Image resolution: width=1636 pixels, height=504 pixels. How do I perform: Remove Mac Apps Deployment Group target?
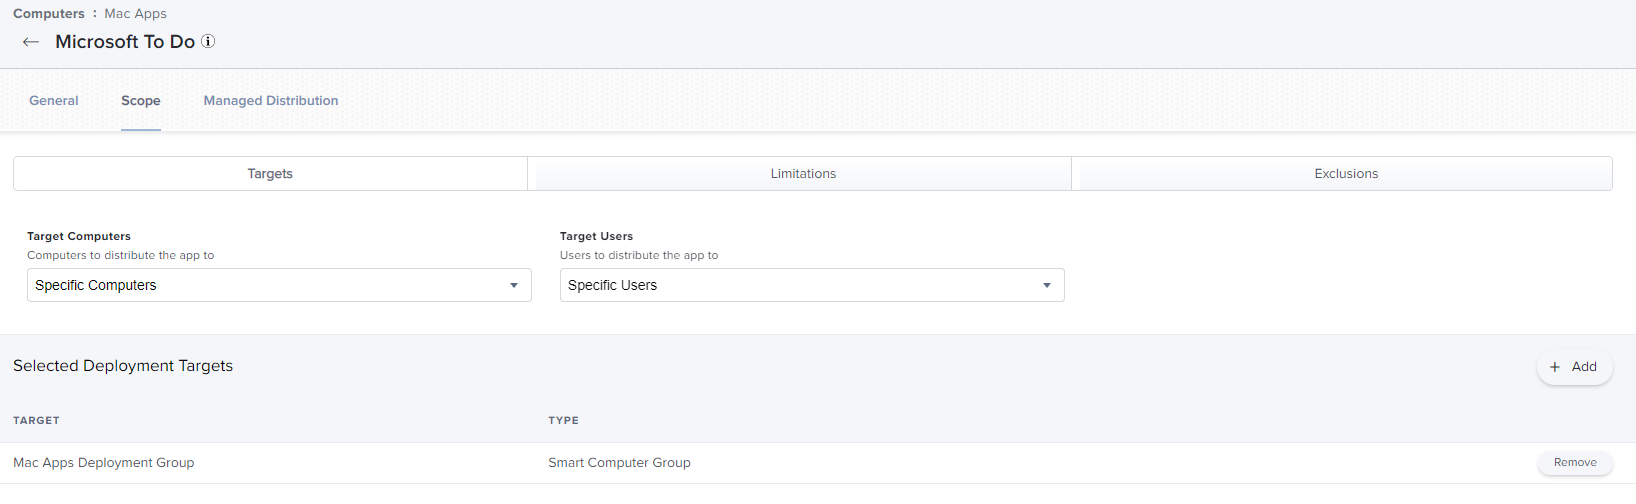pyautogui.click(x=1575, y=462)
